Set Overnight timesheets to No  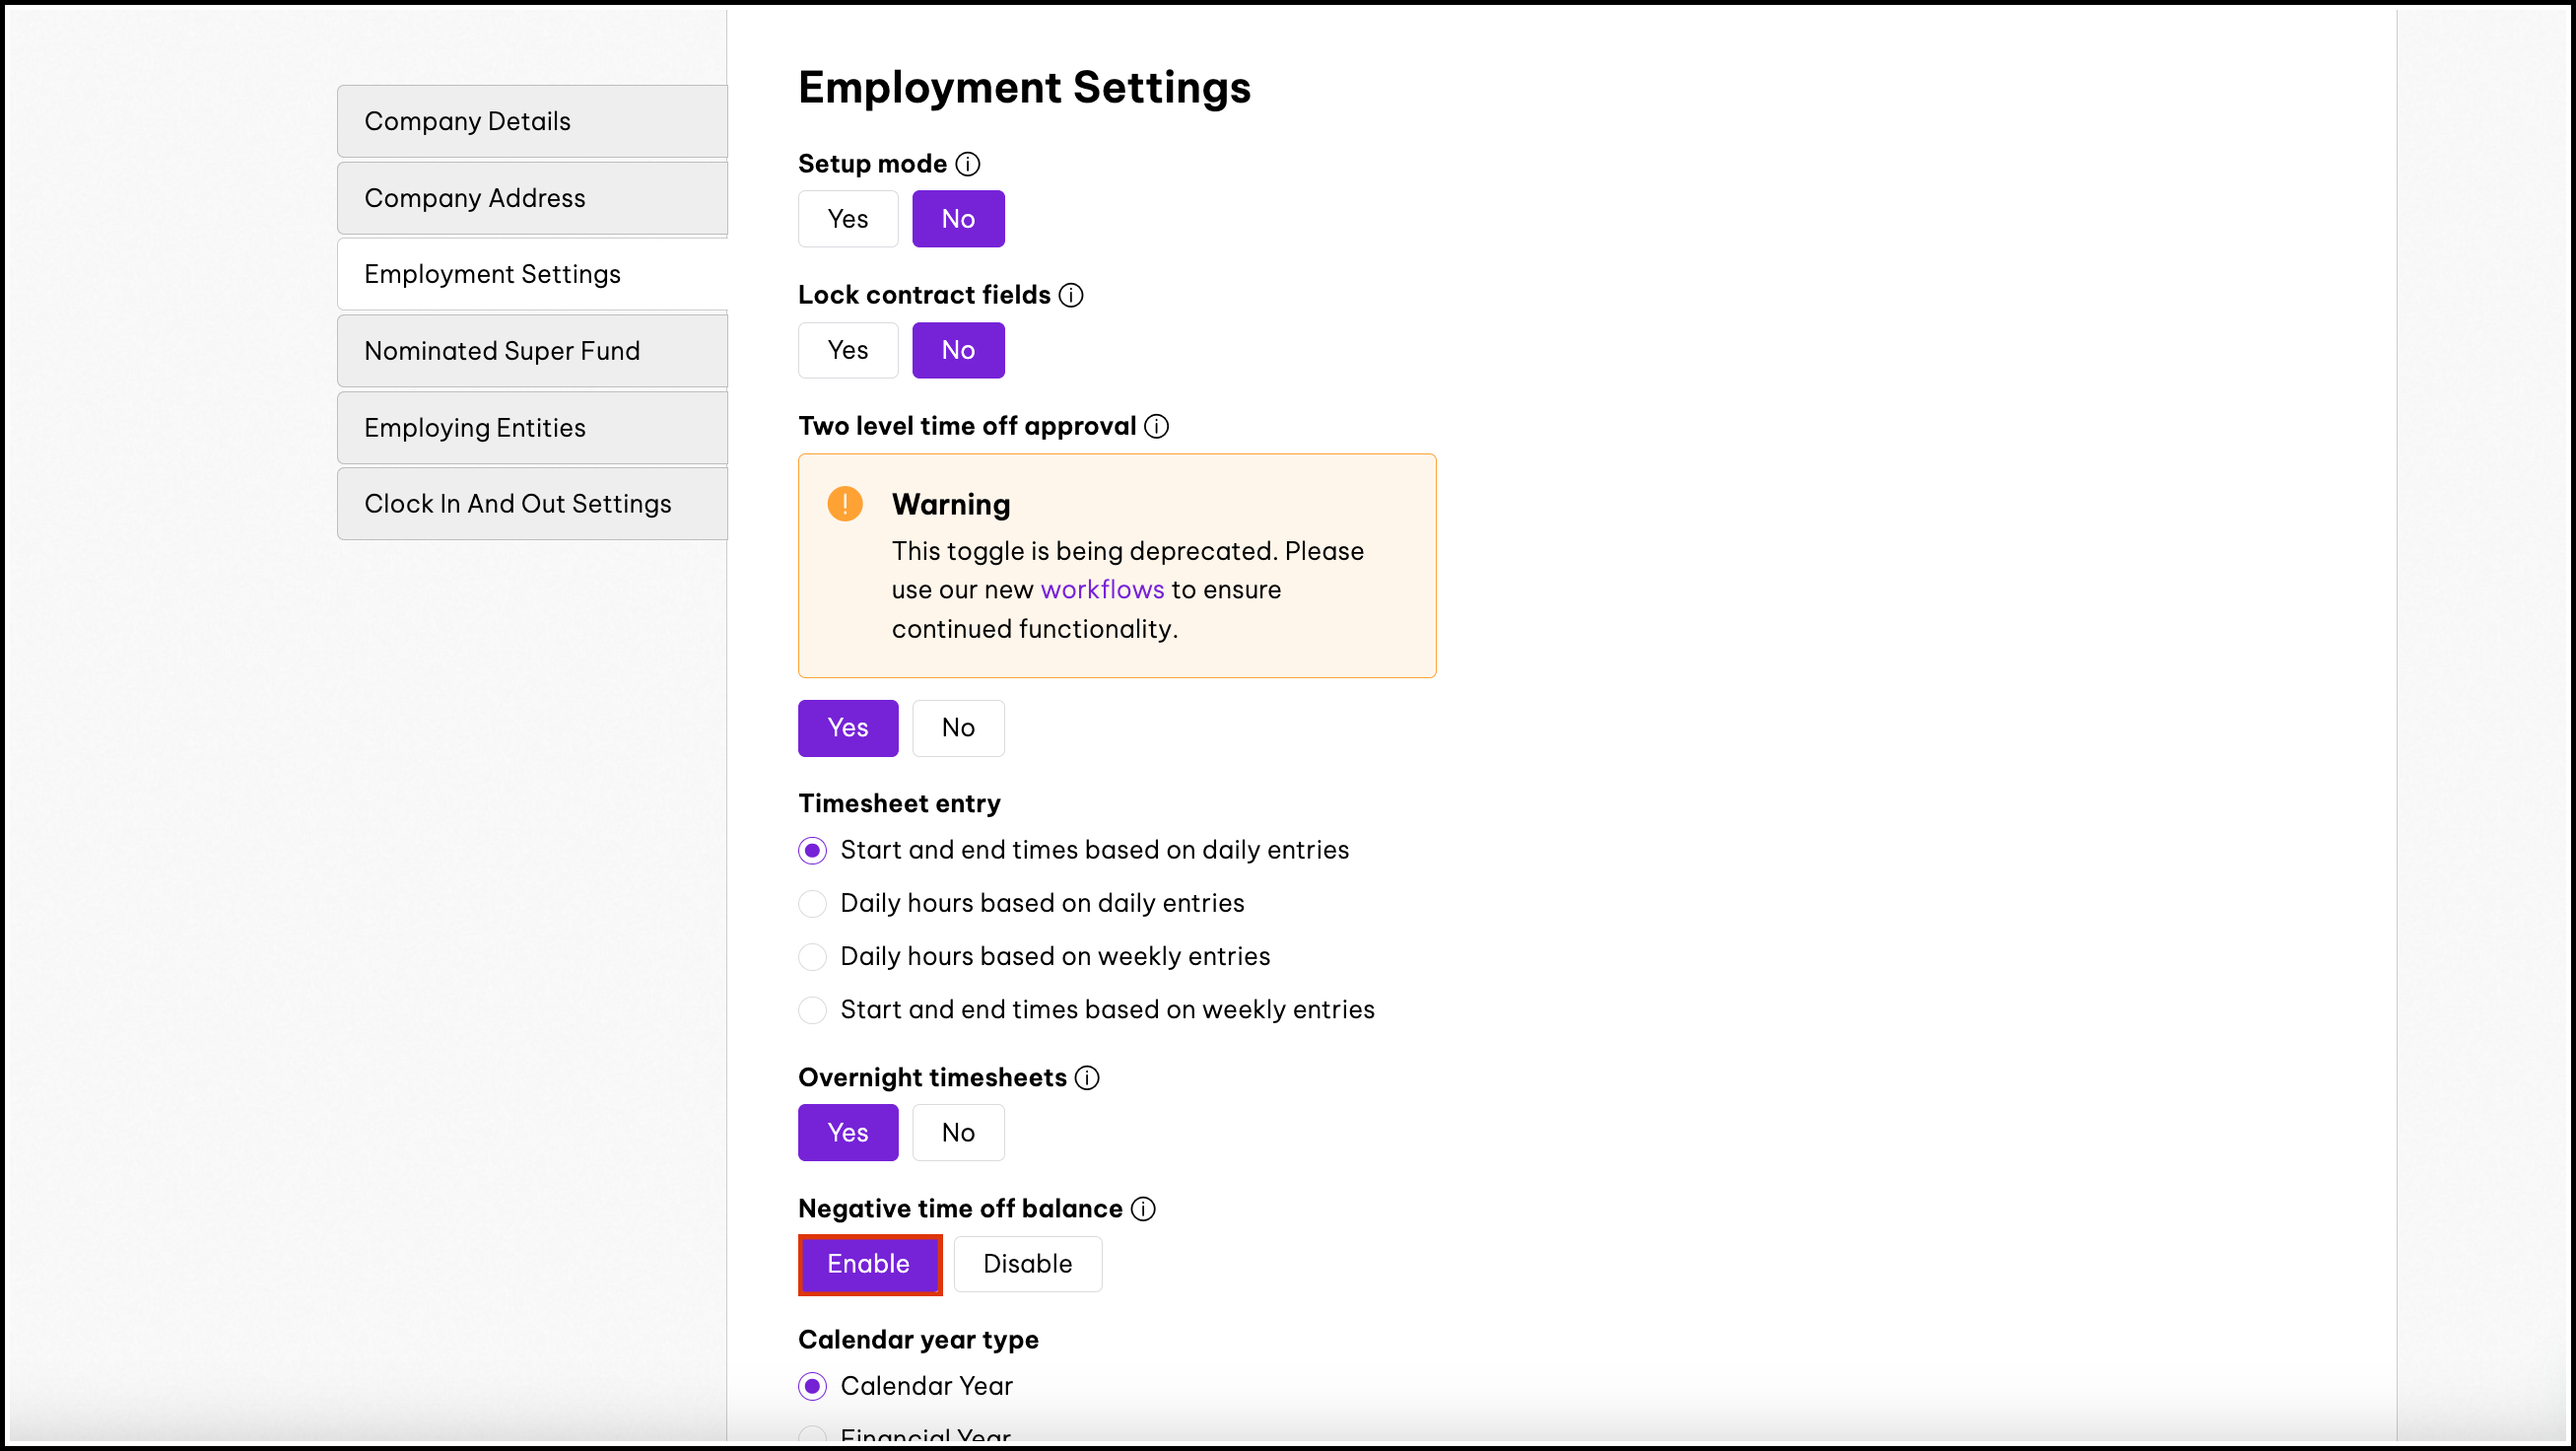click(957, 1133)
